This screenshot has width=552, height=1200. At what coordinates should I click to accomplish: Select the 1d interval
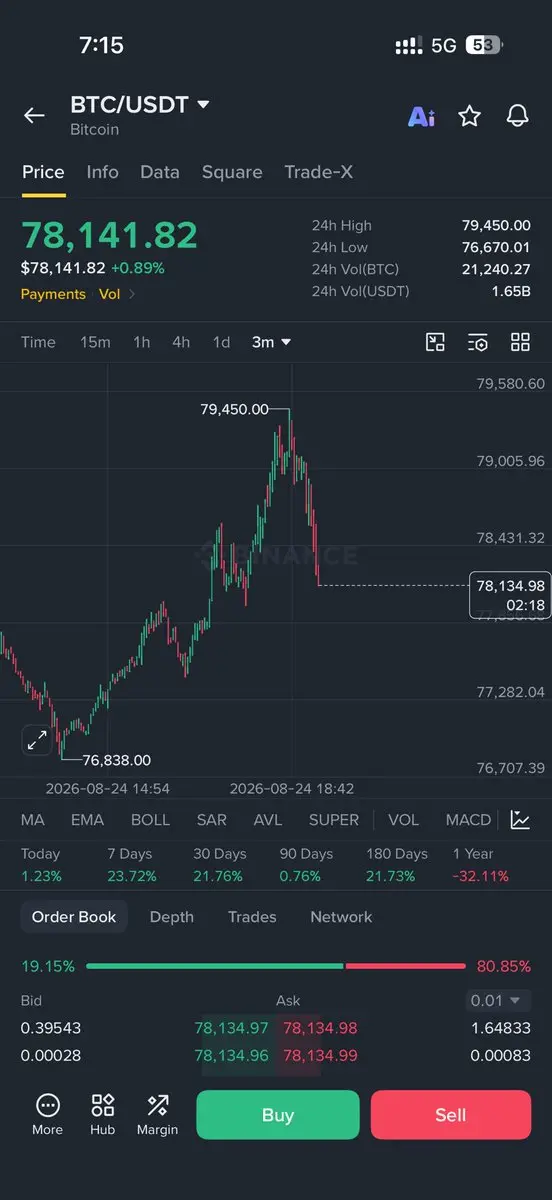click(x=221, y=342)
